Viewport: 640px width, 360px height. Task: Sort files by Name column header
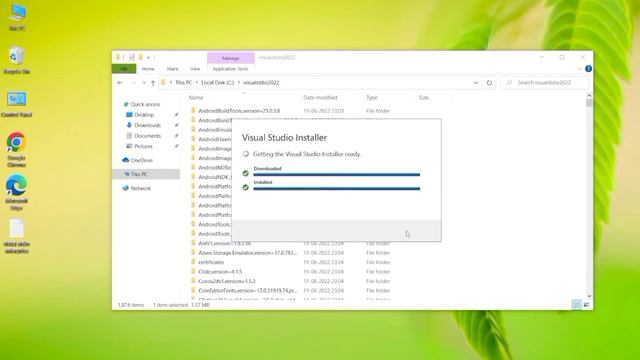[196, 98]
